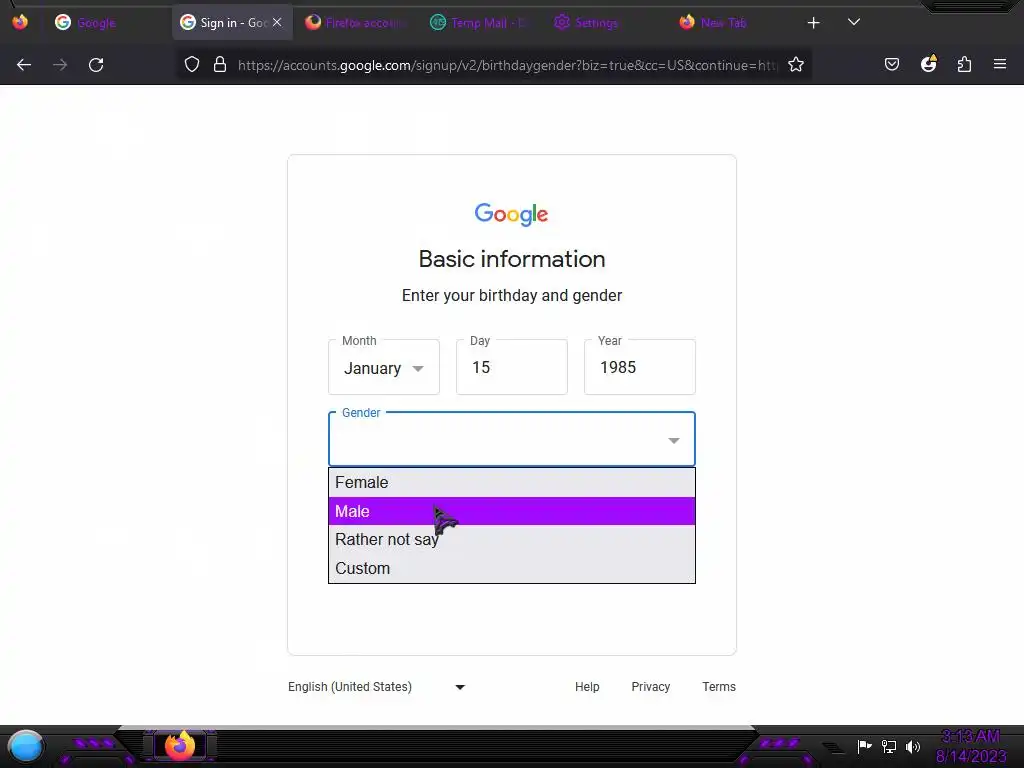
Task: Click the forward navigation arrow
Action: coord(60,65)
